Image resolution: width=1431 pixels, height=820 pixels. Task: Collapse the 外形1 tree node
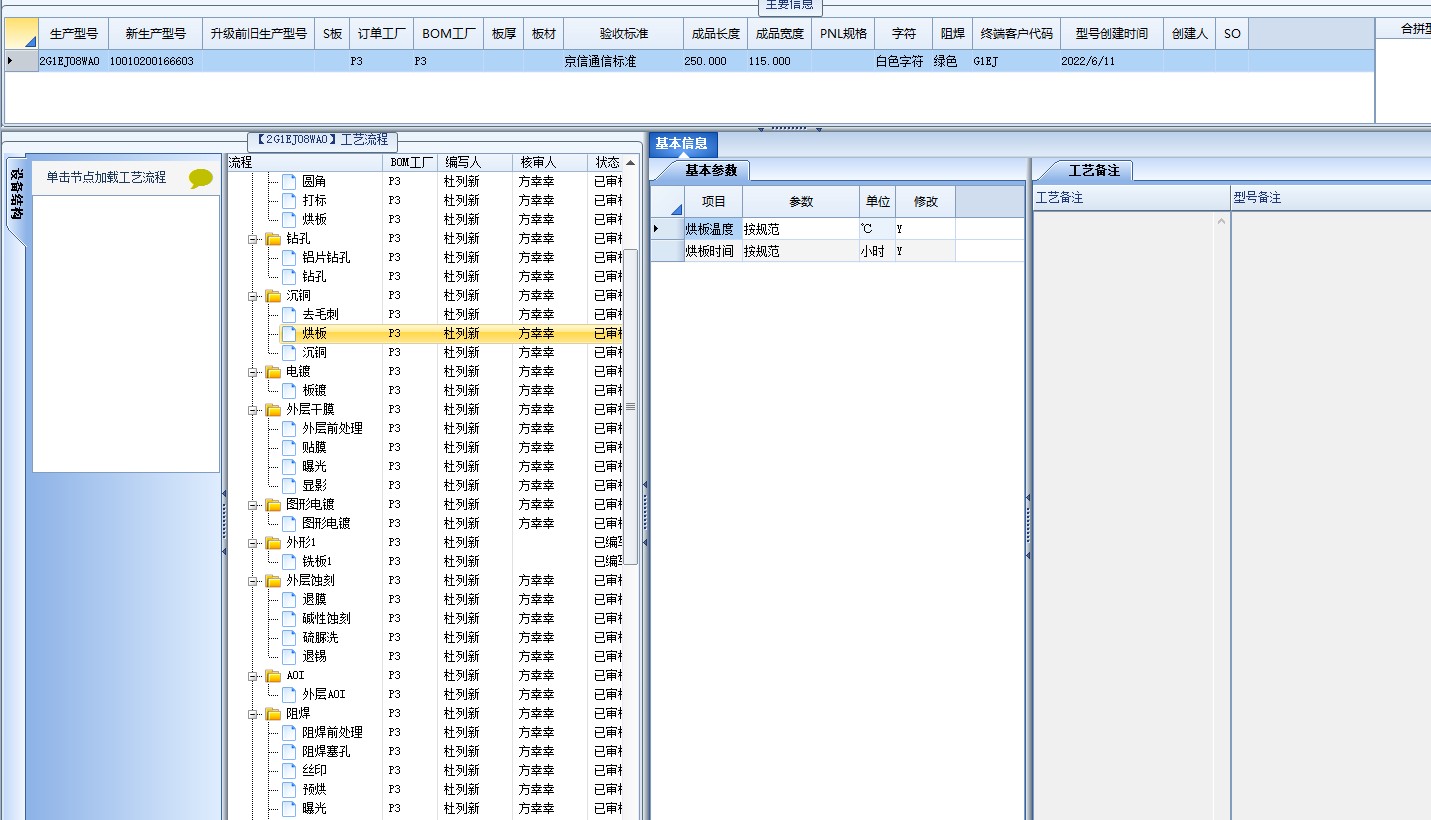[x=254, y=543]
